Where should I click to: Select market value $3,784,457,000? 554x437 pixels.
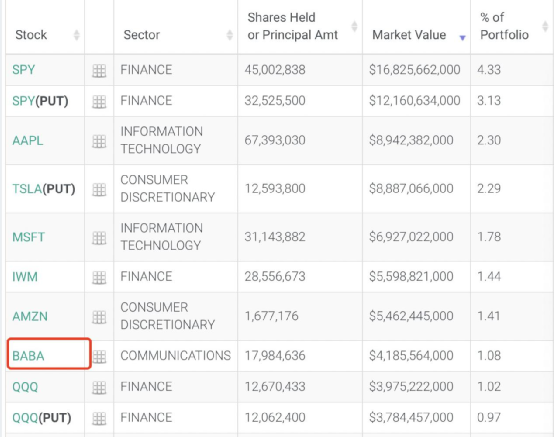[411, 418]
